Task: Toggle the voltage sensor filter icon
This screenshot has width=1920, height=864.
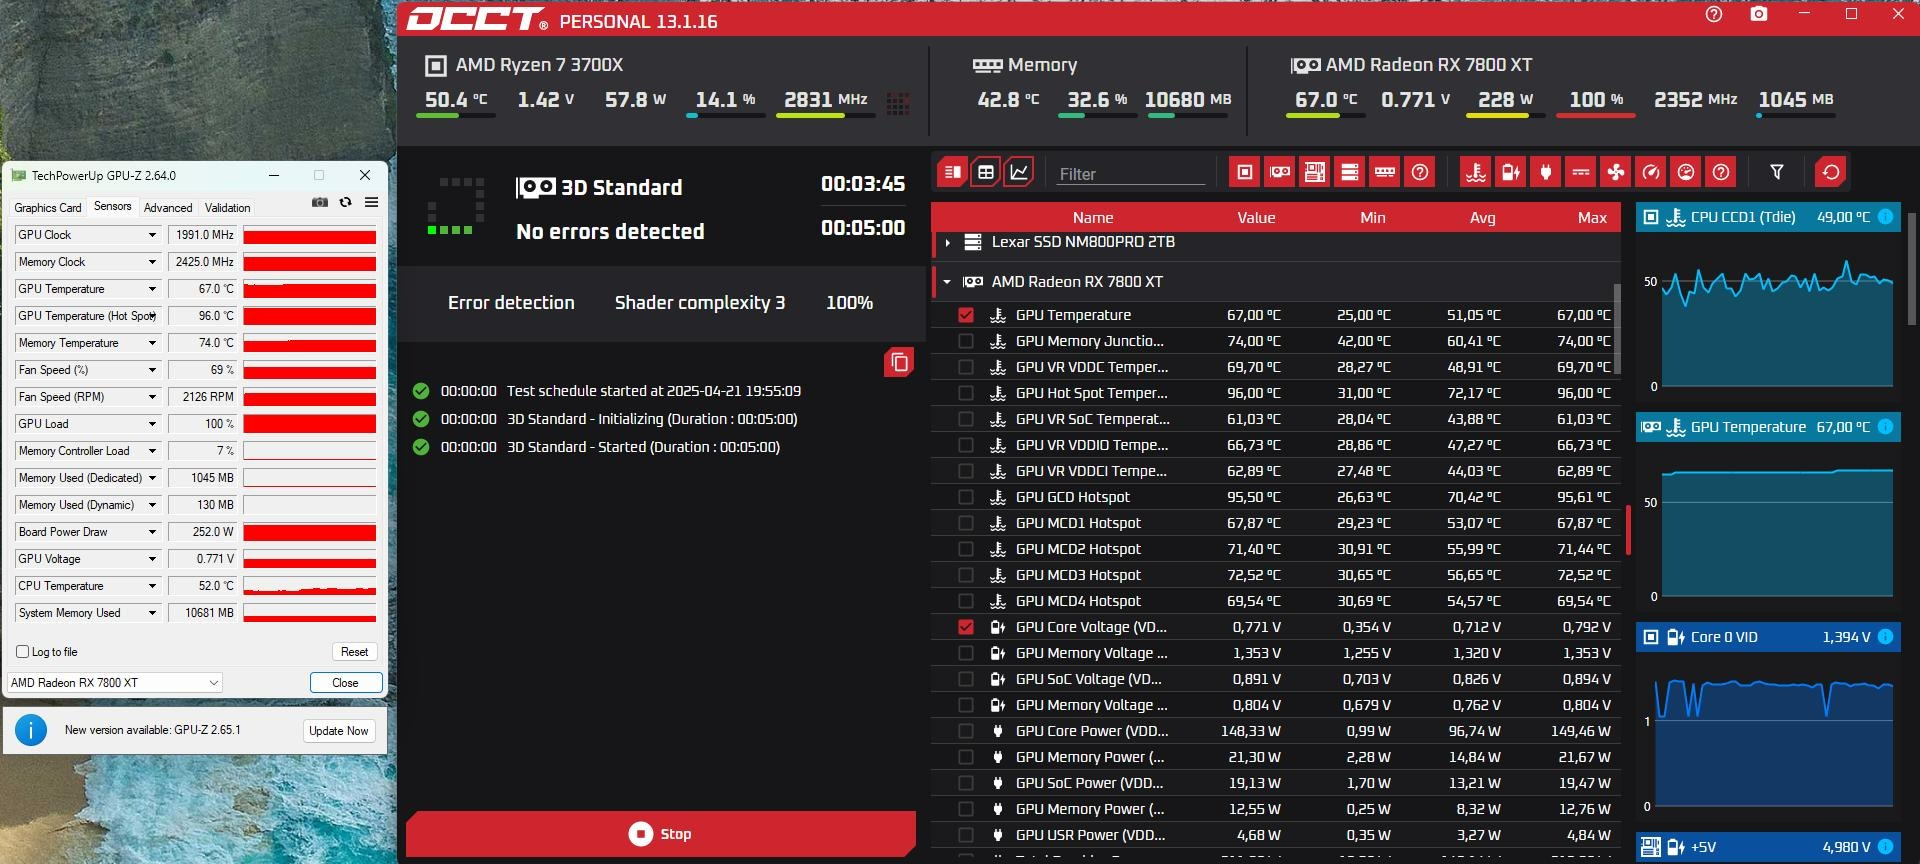Action: pos(1511,172)
